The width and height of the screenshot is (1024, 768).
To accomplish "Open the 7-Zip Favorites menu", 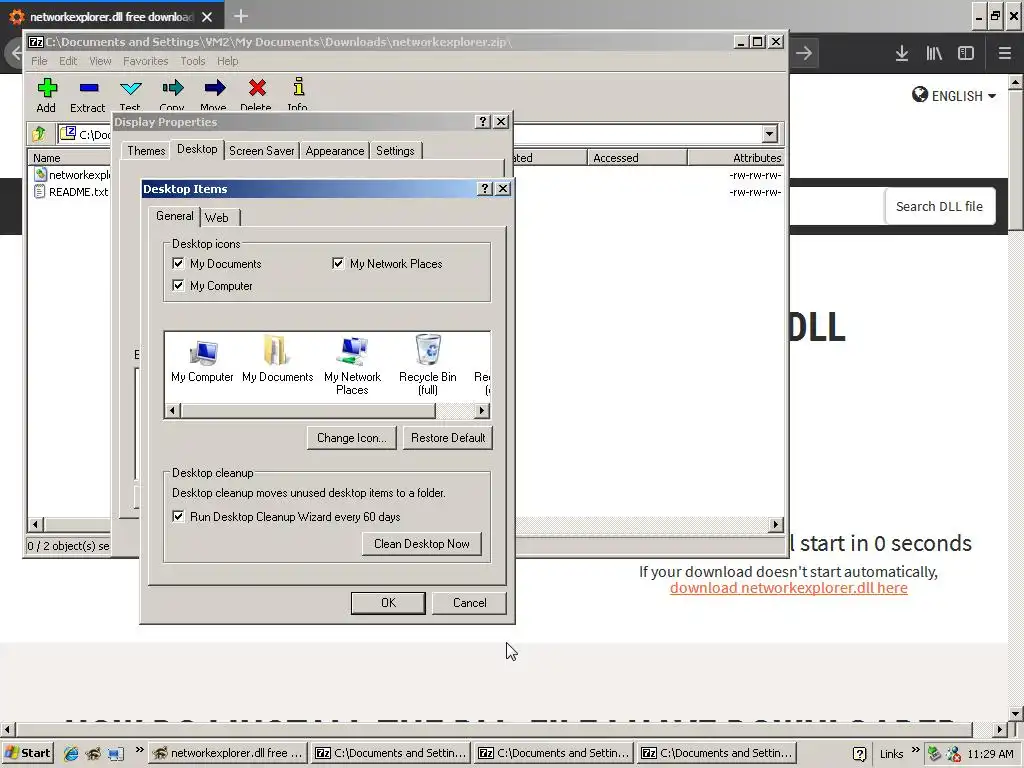I will pos(146,61).
